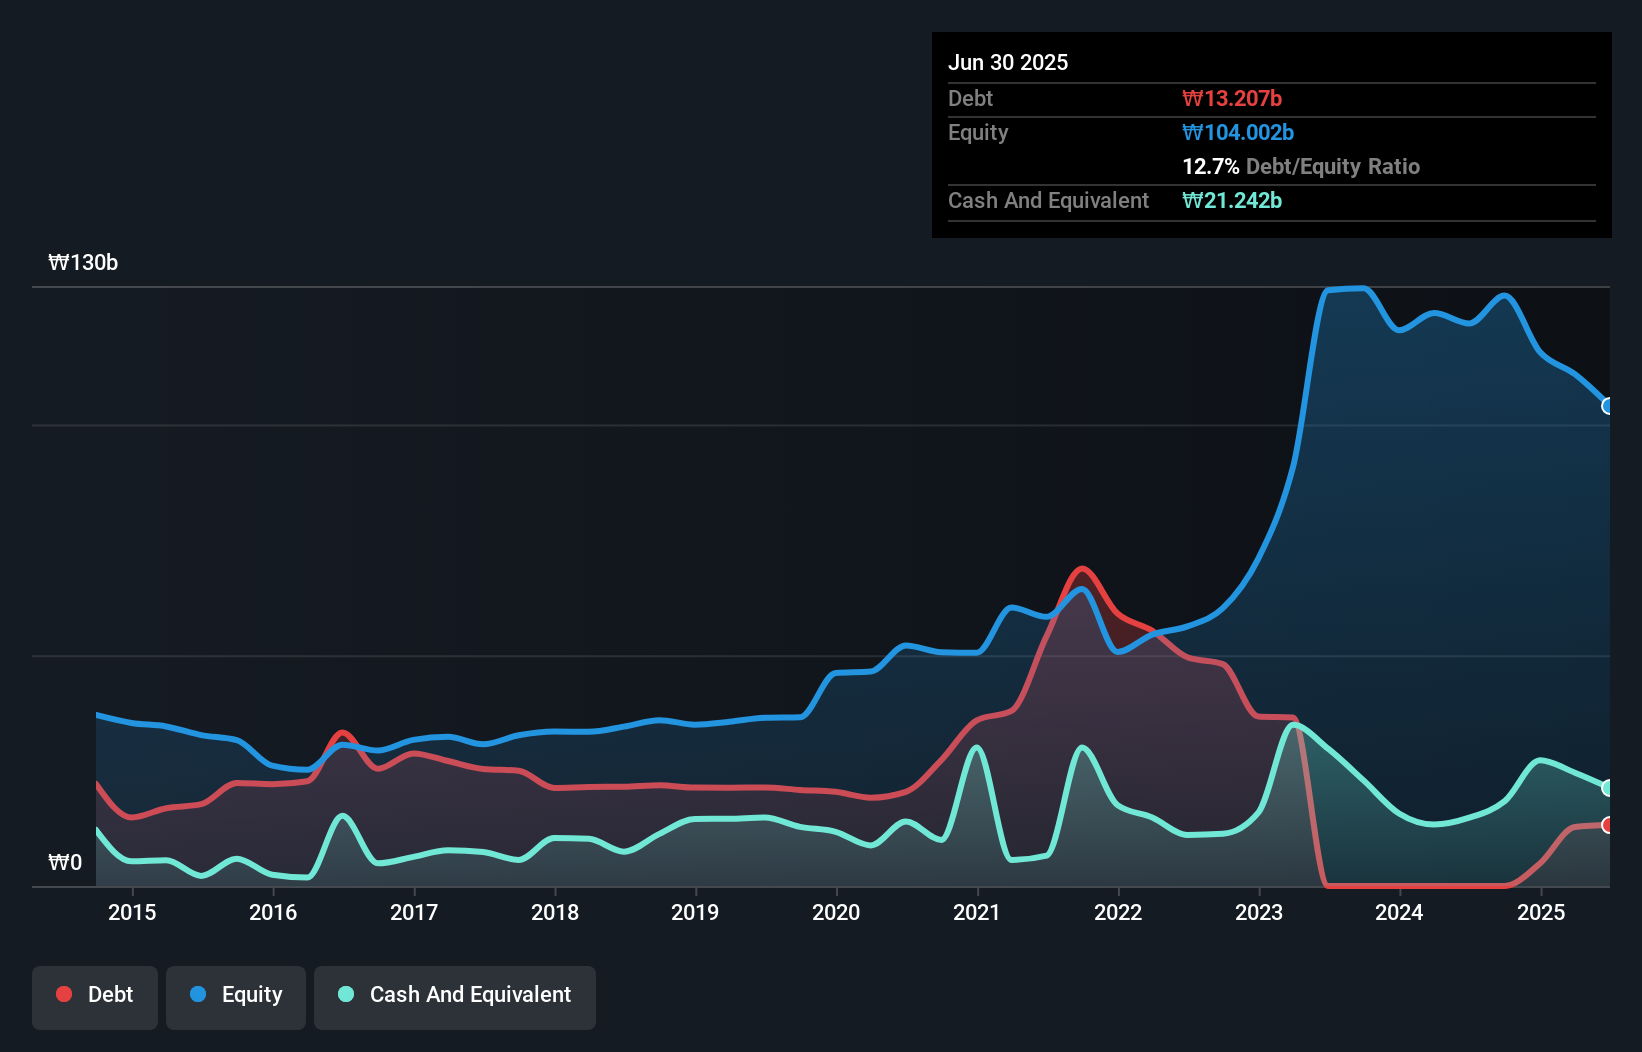
Task: Click the 2021 x-axis label
Action: pos(977,912)
